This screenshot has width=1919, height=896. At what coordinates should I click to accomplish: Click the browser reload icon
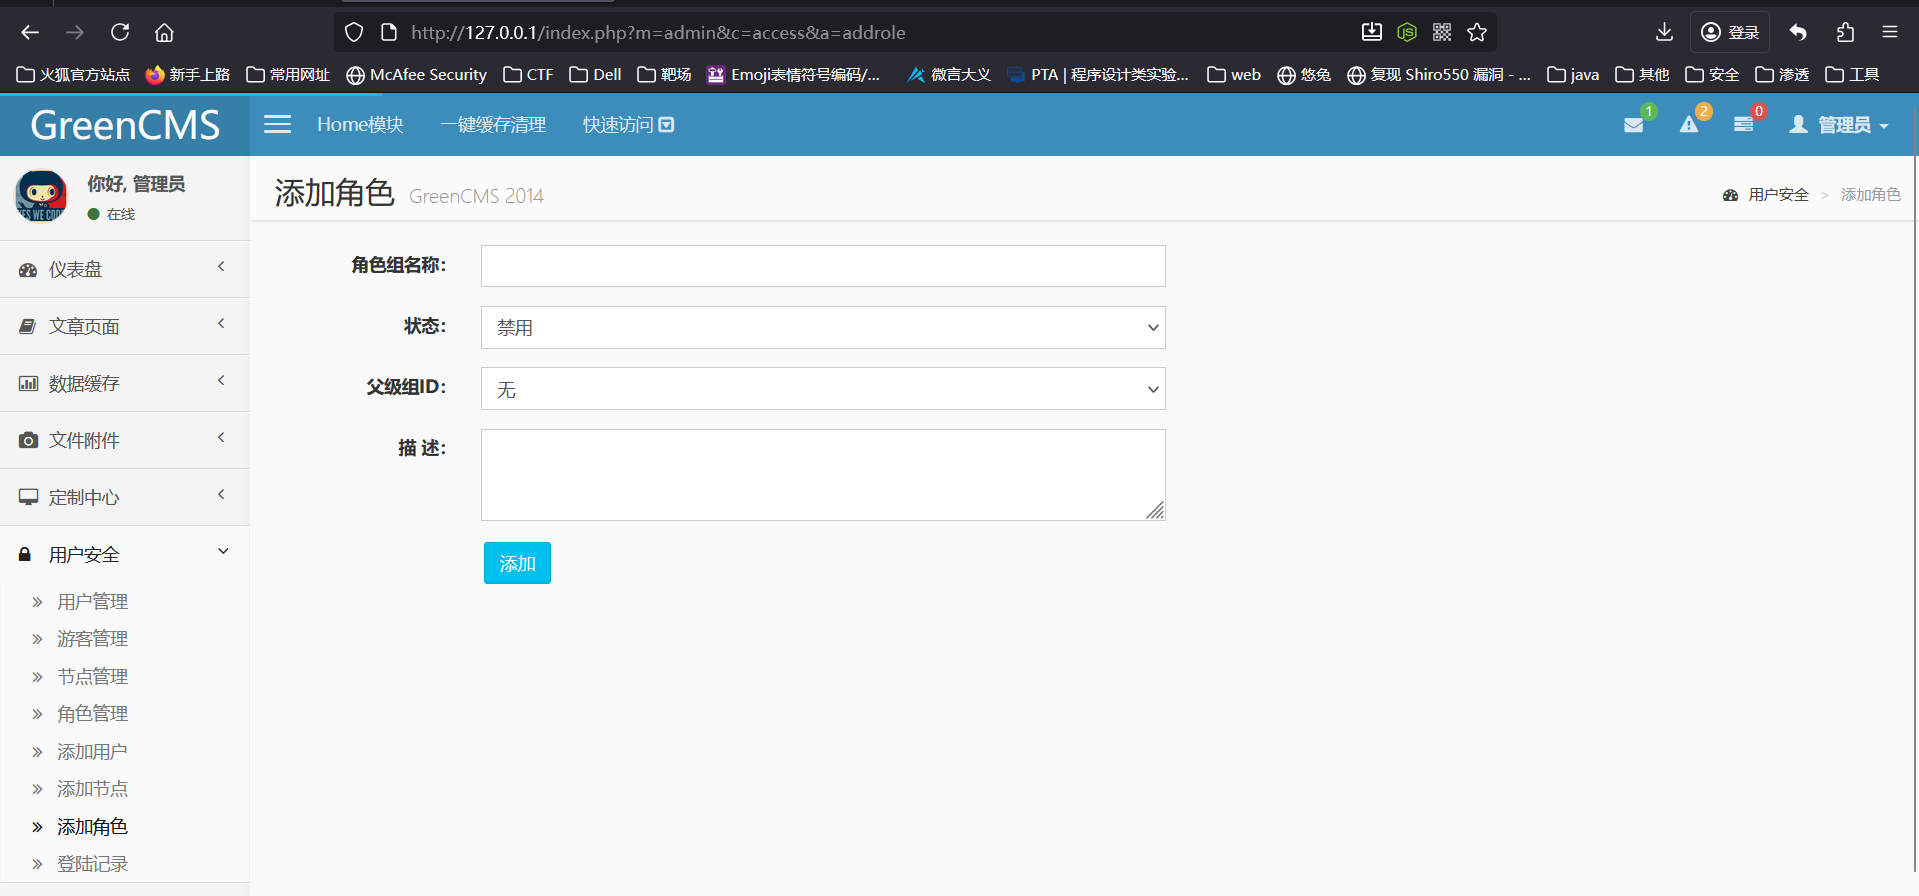[x=120, y=32]
